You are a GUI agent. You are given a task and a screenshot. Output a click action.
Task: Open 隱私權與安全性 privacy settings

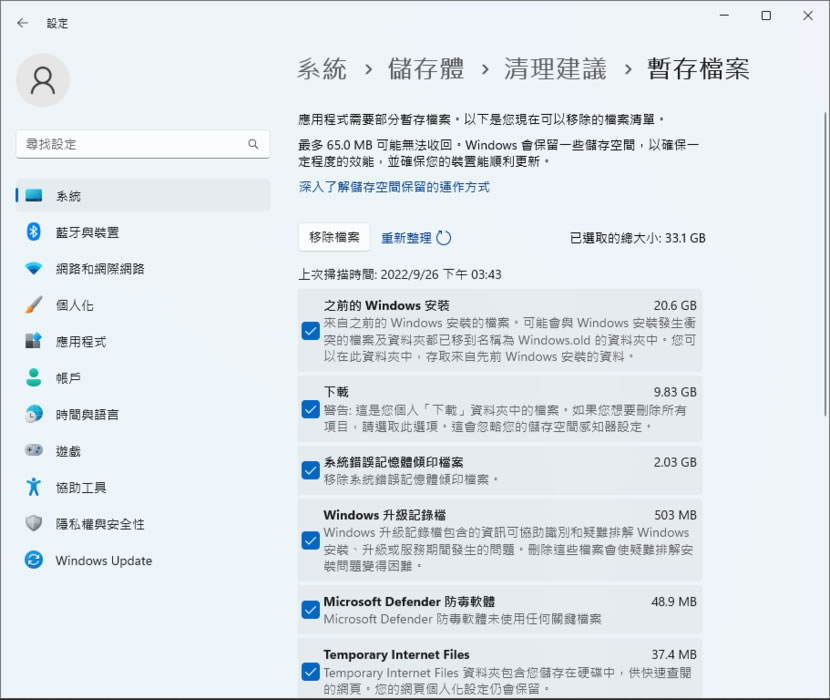pos(100,524)
